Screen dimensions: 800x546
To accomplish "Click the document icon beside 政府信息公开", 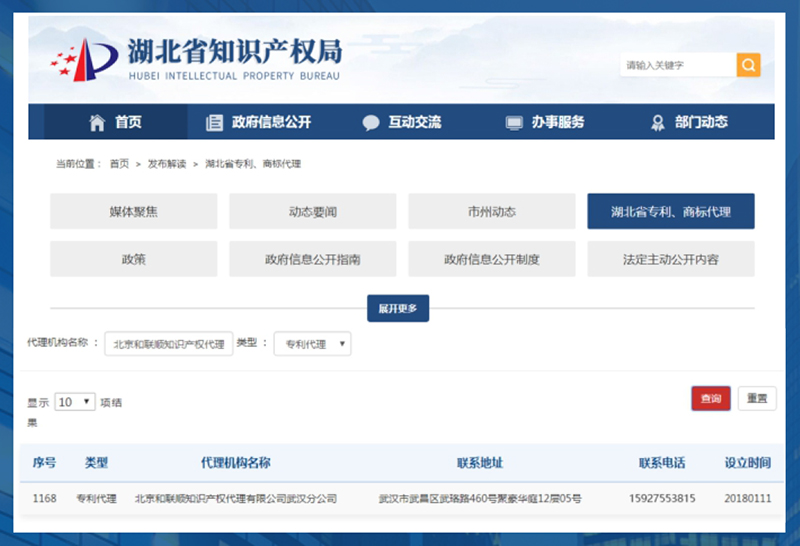I will [214, 123].
